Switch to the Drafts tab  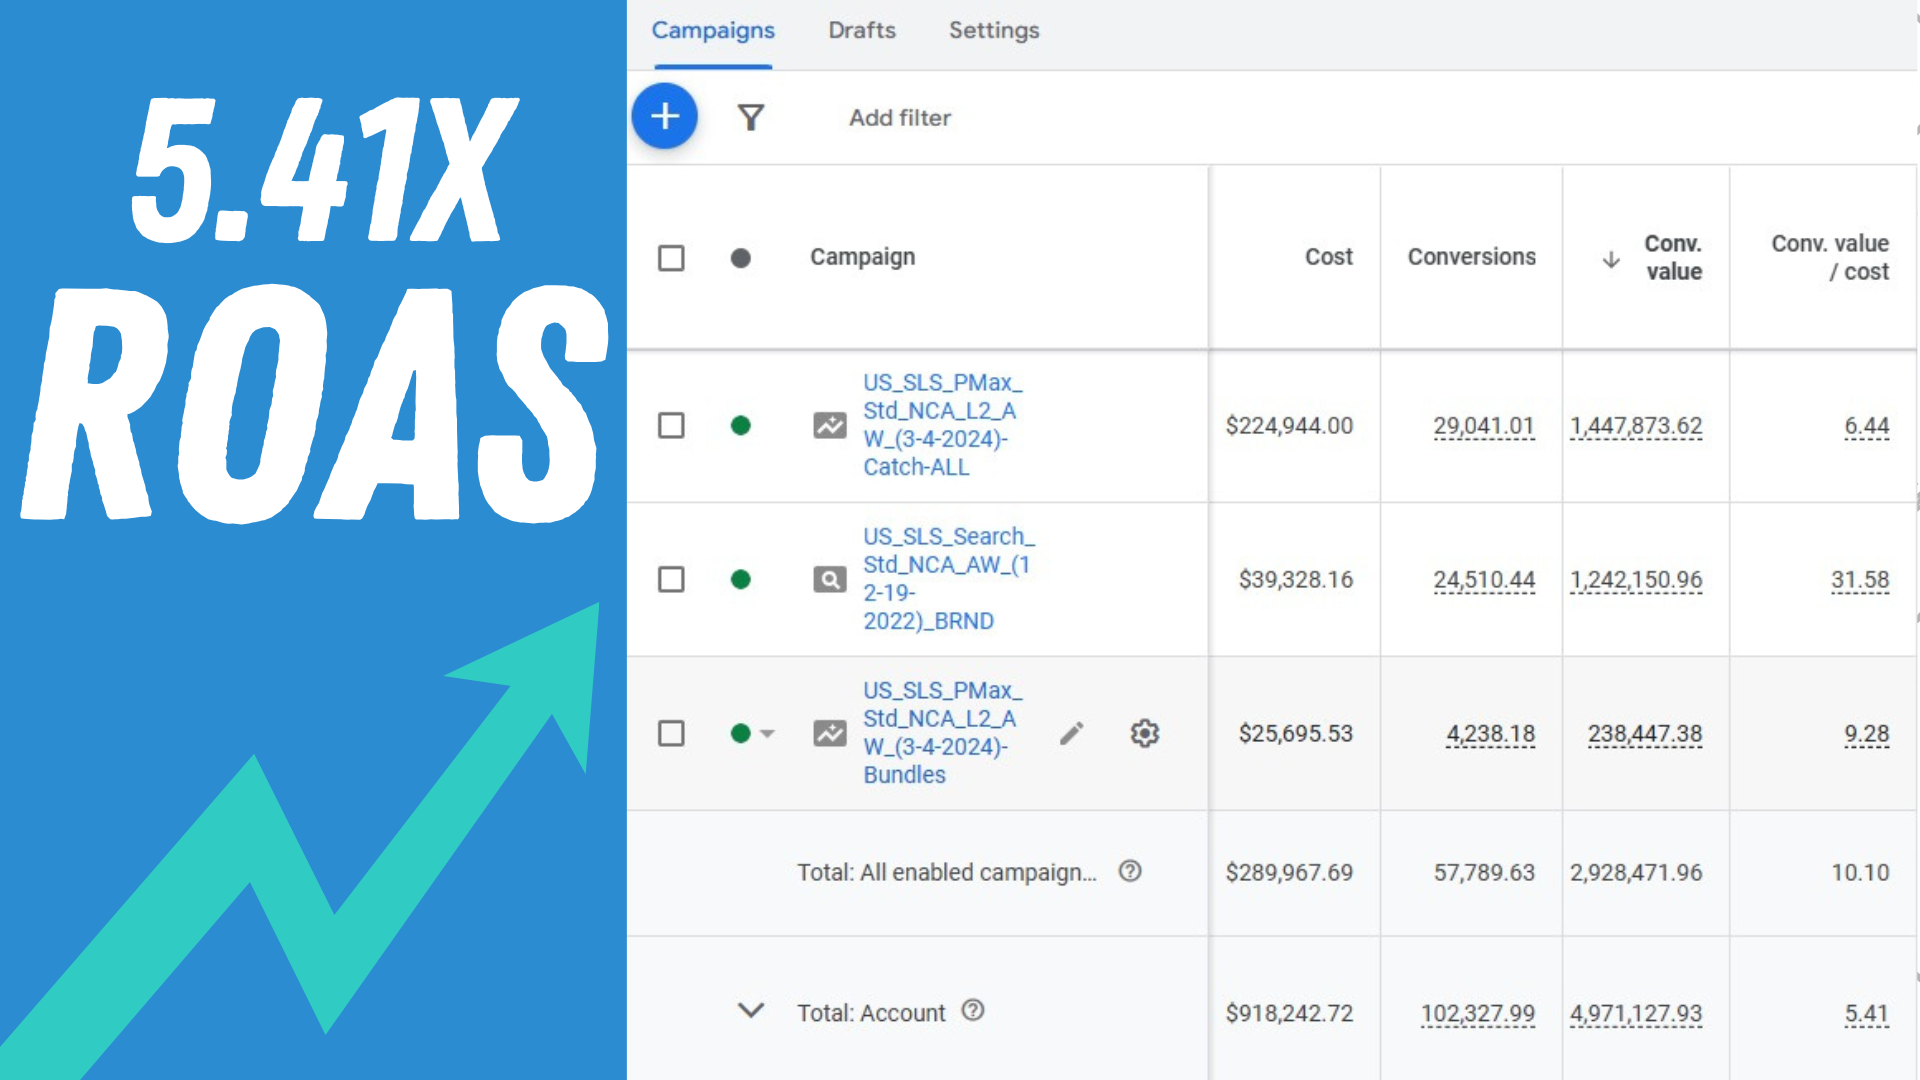pyautogui.click(x=861, y=31)
